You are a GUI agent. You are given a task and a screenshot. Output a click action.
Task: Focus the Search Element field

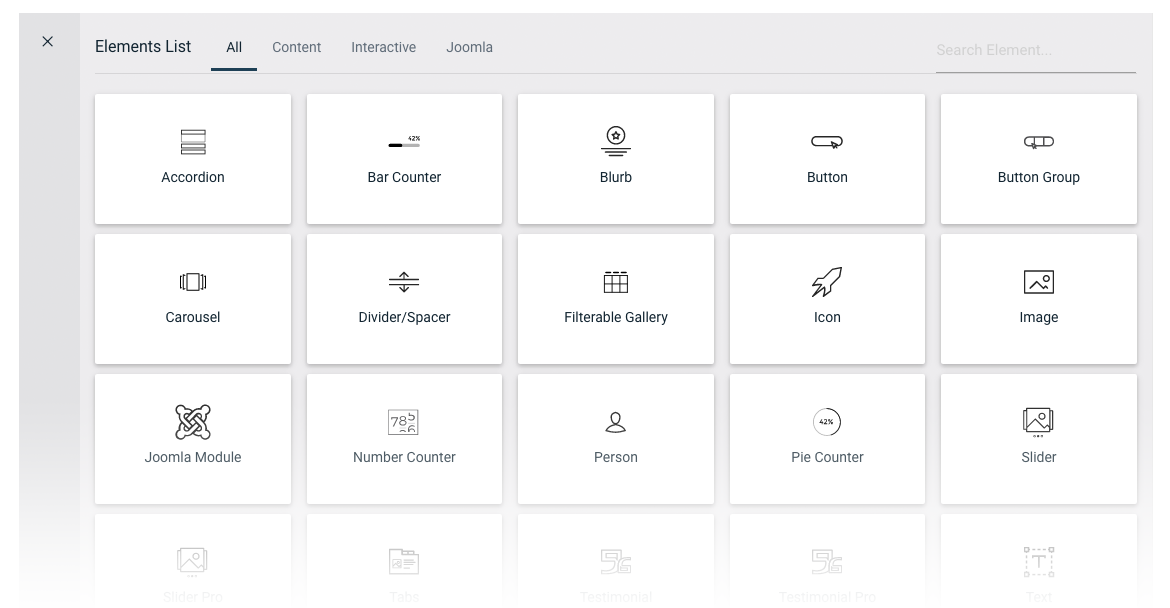tap(1036, 50)
